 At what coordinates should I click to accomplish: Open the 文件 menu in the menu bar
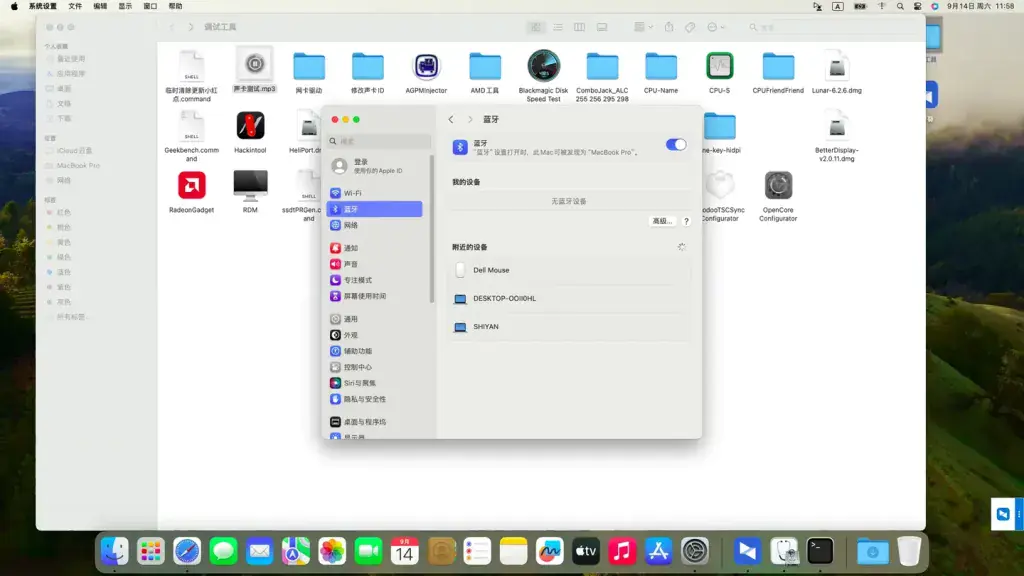75,6
